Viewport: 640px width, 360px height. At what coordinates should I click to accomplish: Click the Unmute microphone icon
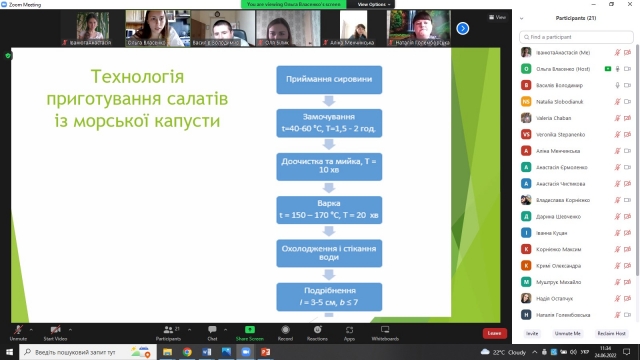click(18, 330)
